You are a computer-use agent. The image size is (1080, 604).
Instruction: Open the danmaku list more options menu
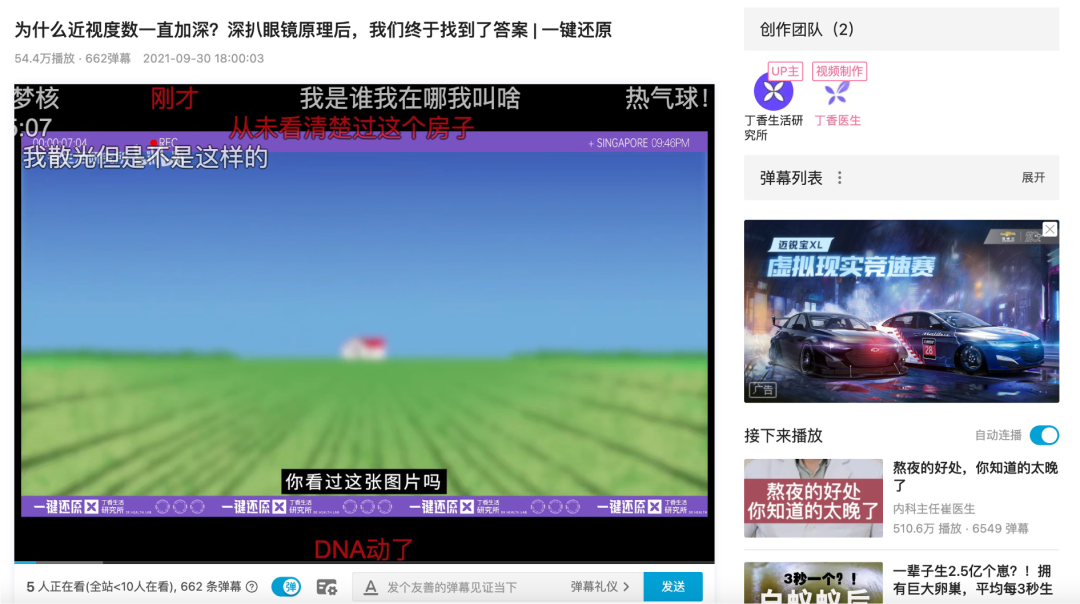click(839, 178)
